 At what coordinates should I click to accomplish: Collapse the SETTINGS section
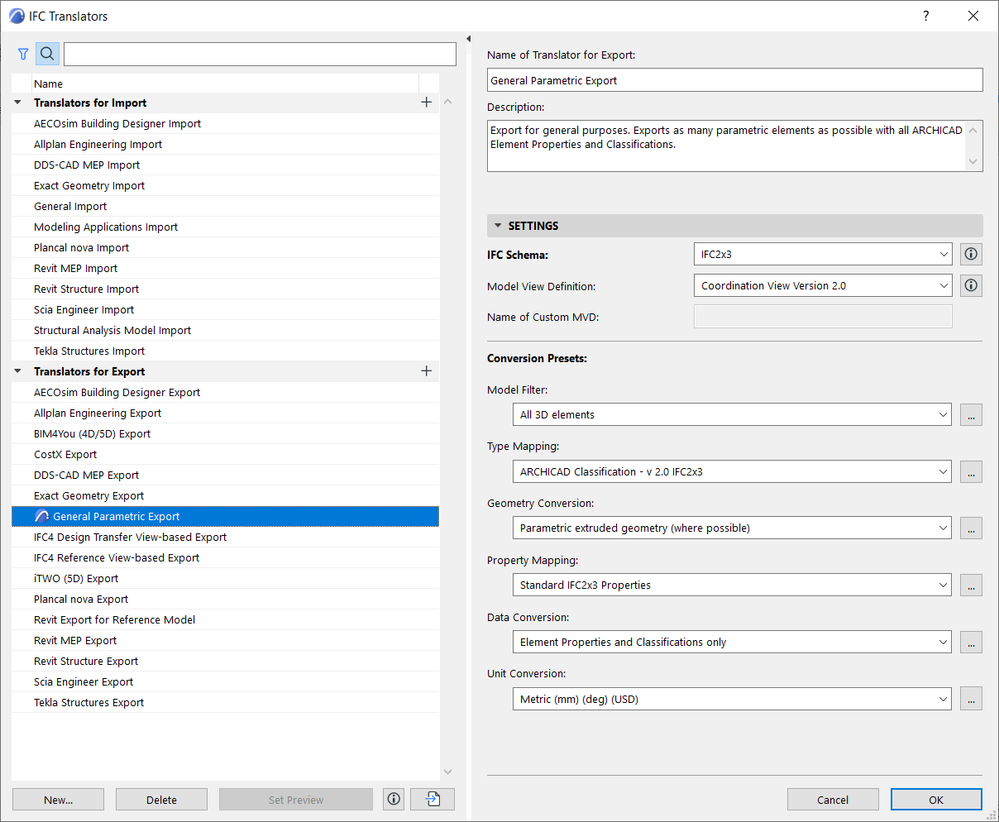click(x=498, y=226)
